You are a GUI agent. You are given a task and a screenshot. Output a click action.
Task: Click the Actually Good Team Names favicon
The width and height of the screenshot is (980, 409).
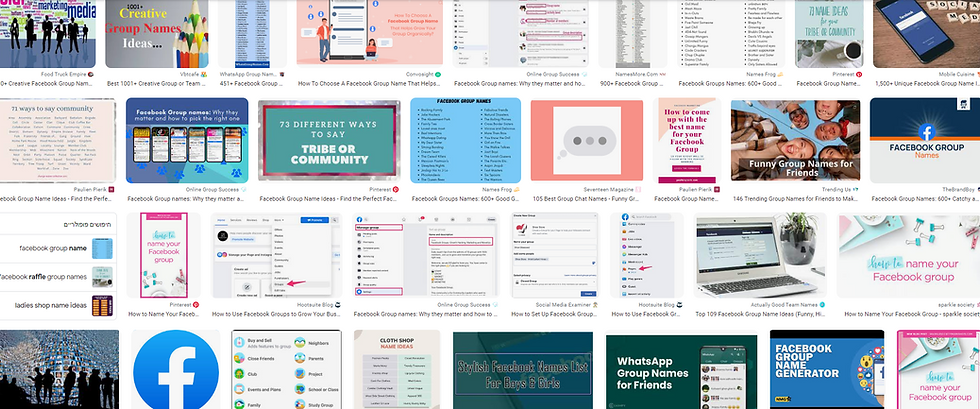(x=824, y=305)
